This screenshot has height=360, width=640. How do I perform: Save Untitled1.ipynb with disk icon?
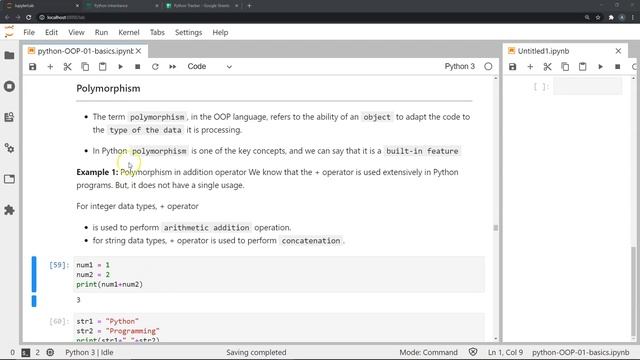[513, 67]
